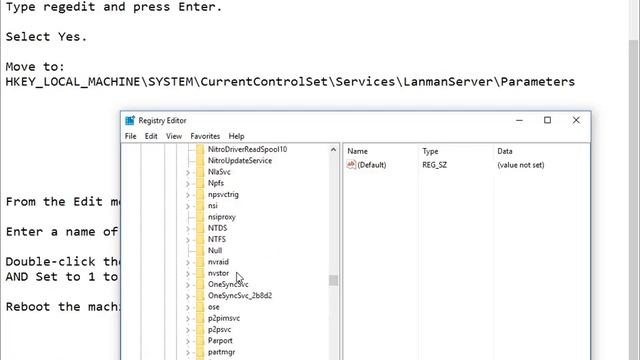
Task: Click the Null folder icon
Action: tap(200, 251)
